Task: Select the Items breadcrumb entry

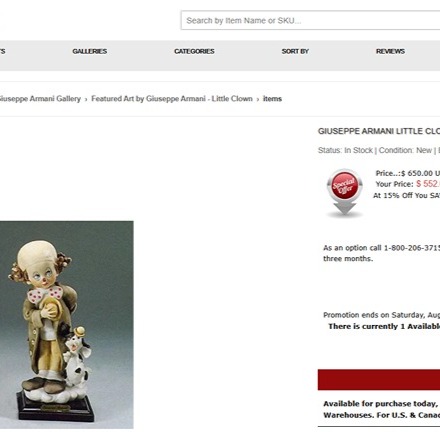Action: pos(272,99)
